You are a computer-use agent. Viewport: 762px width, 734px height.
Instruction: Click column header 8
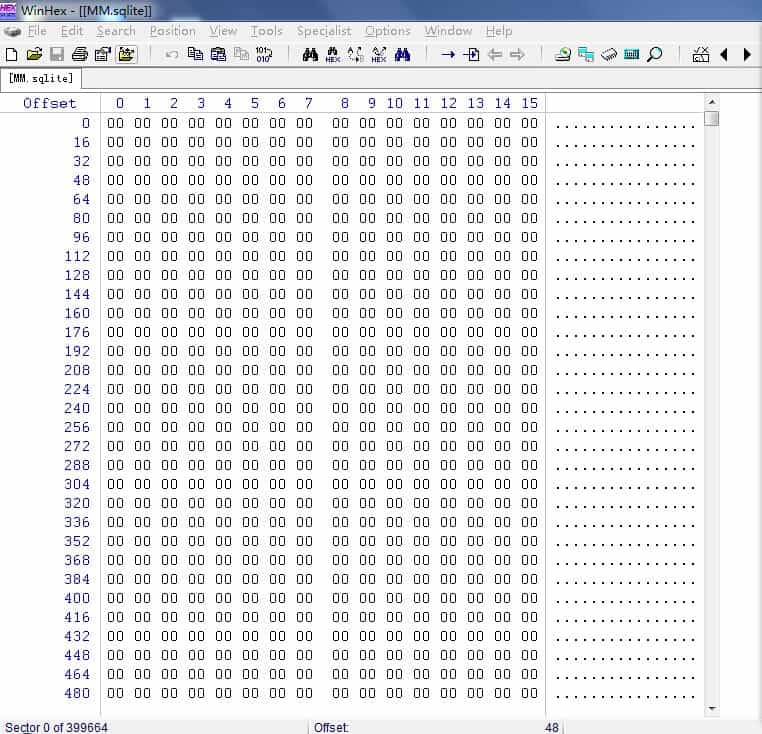tap(344, 104)
